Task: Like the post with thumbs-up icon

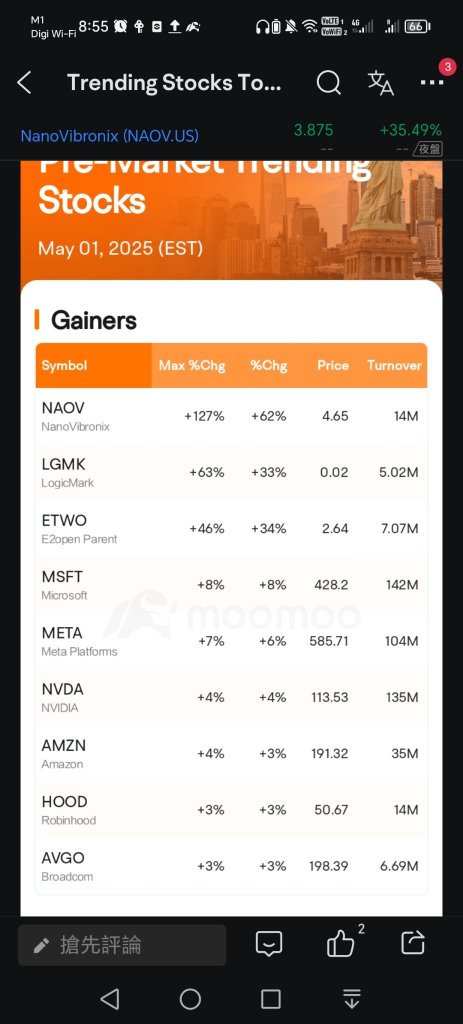Action: pos(341,944)
